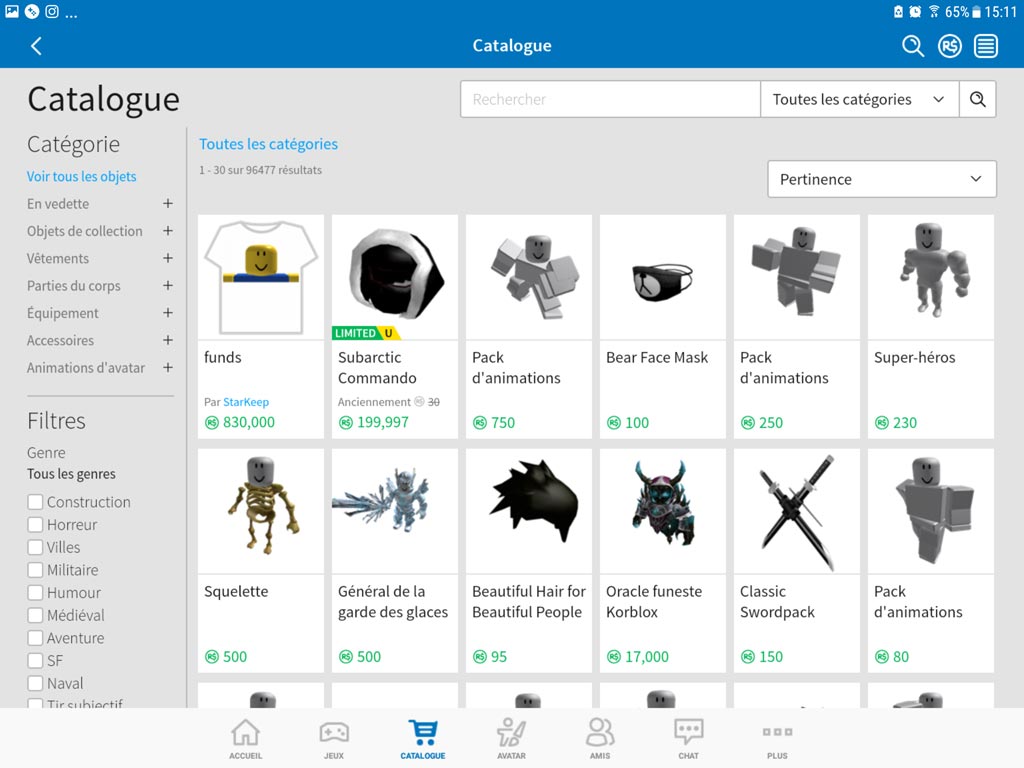Open the Instagram notification icon in status bar
This screenshot has width=1024, height=768.
52,11
